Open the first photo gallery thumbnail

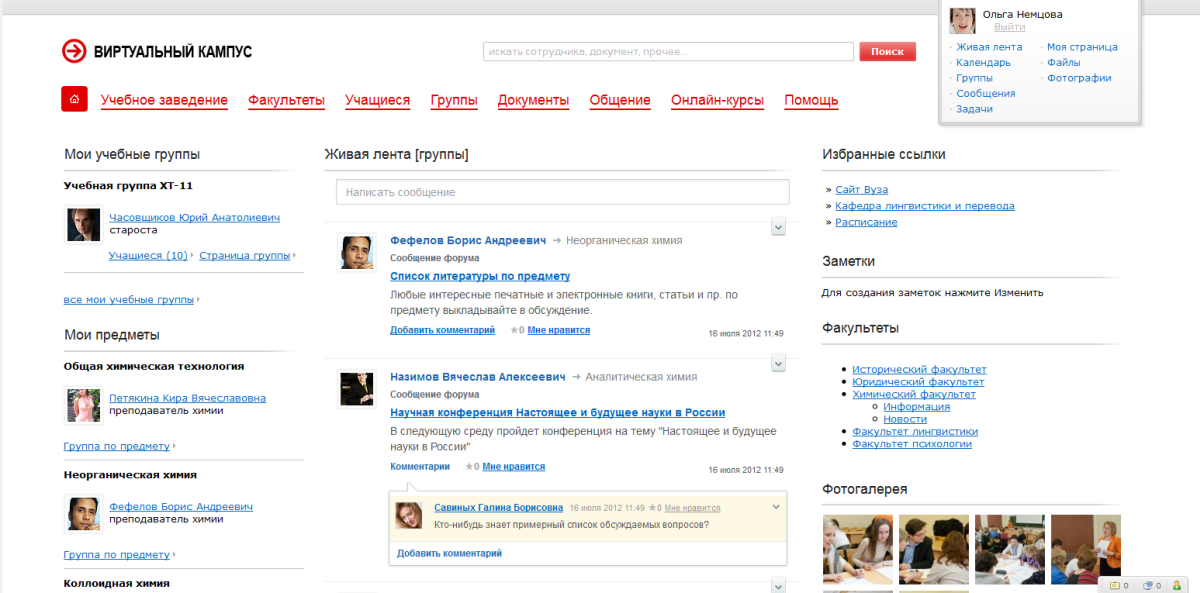(857, 549)
